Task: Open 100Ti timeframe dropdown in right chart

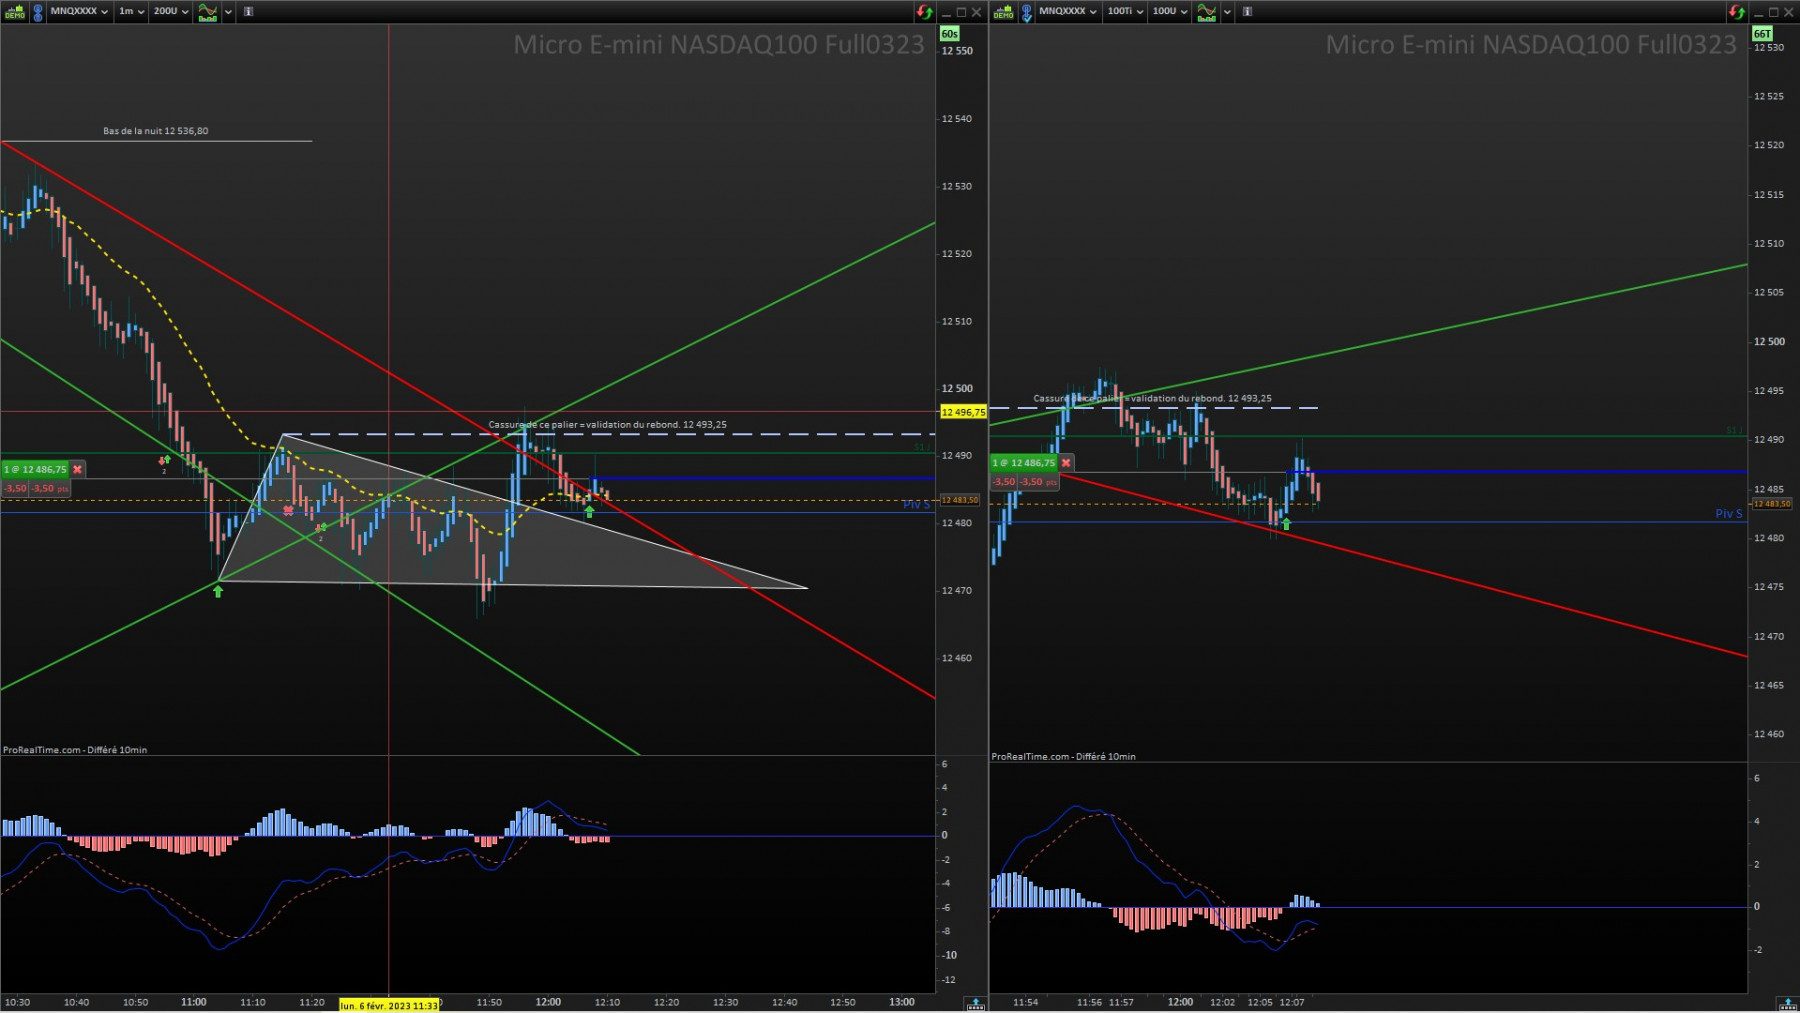Action: coord(1125,12)
